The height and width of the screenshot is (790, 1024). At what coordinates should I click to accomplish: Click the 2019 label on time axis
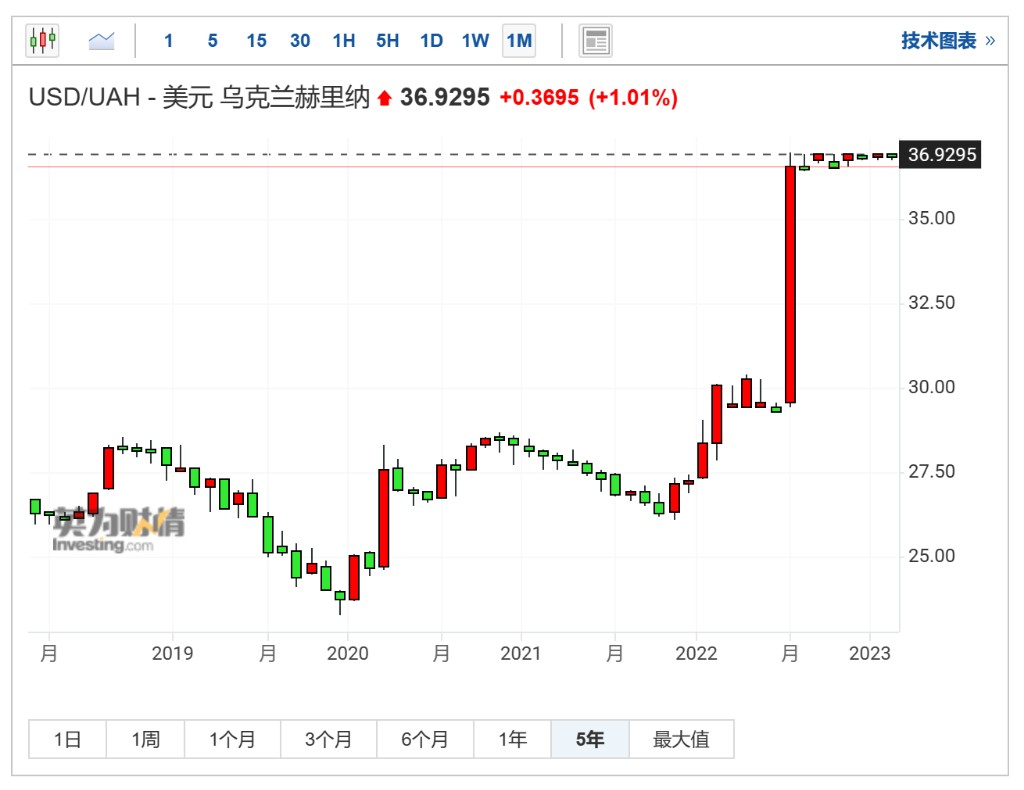pos(172,653)
